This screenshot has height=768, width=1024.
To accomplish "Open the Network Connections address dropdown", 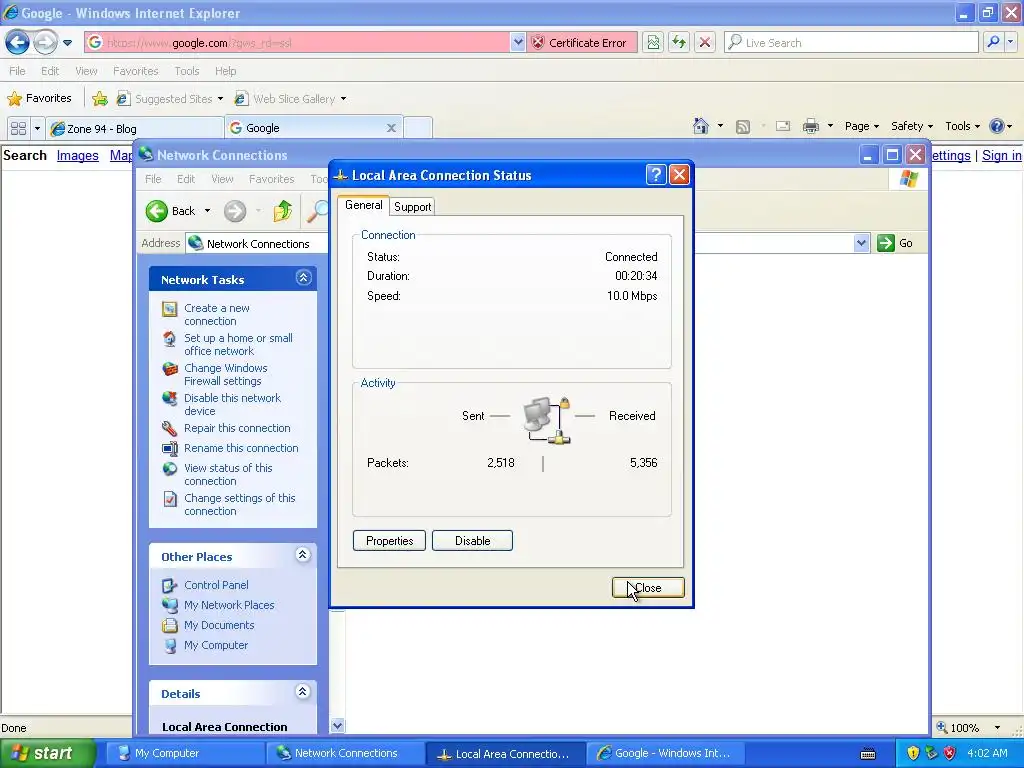I will point(861,243).
